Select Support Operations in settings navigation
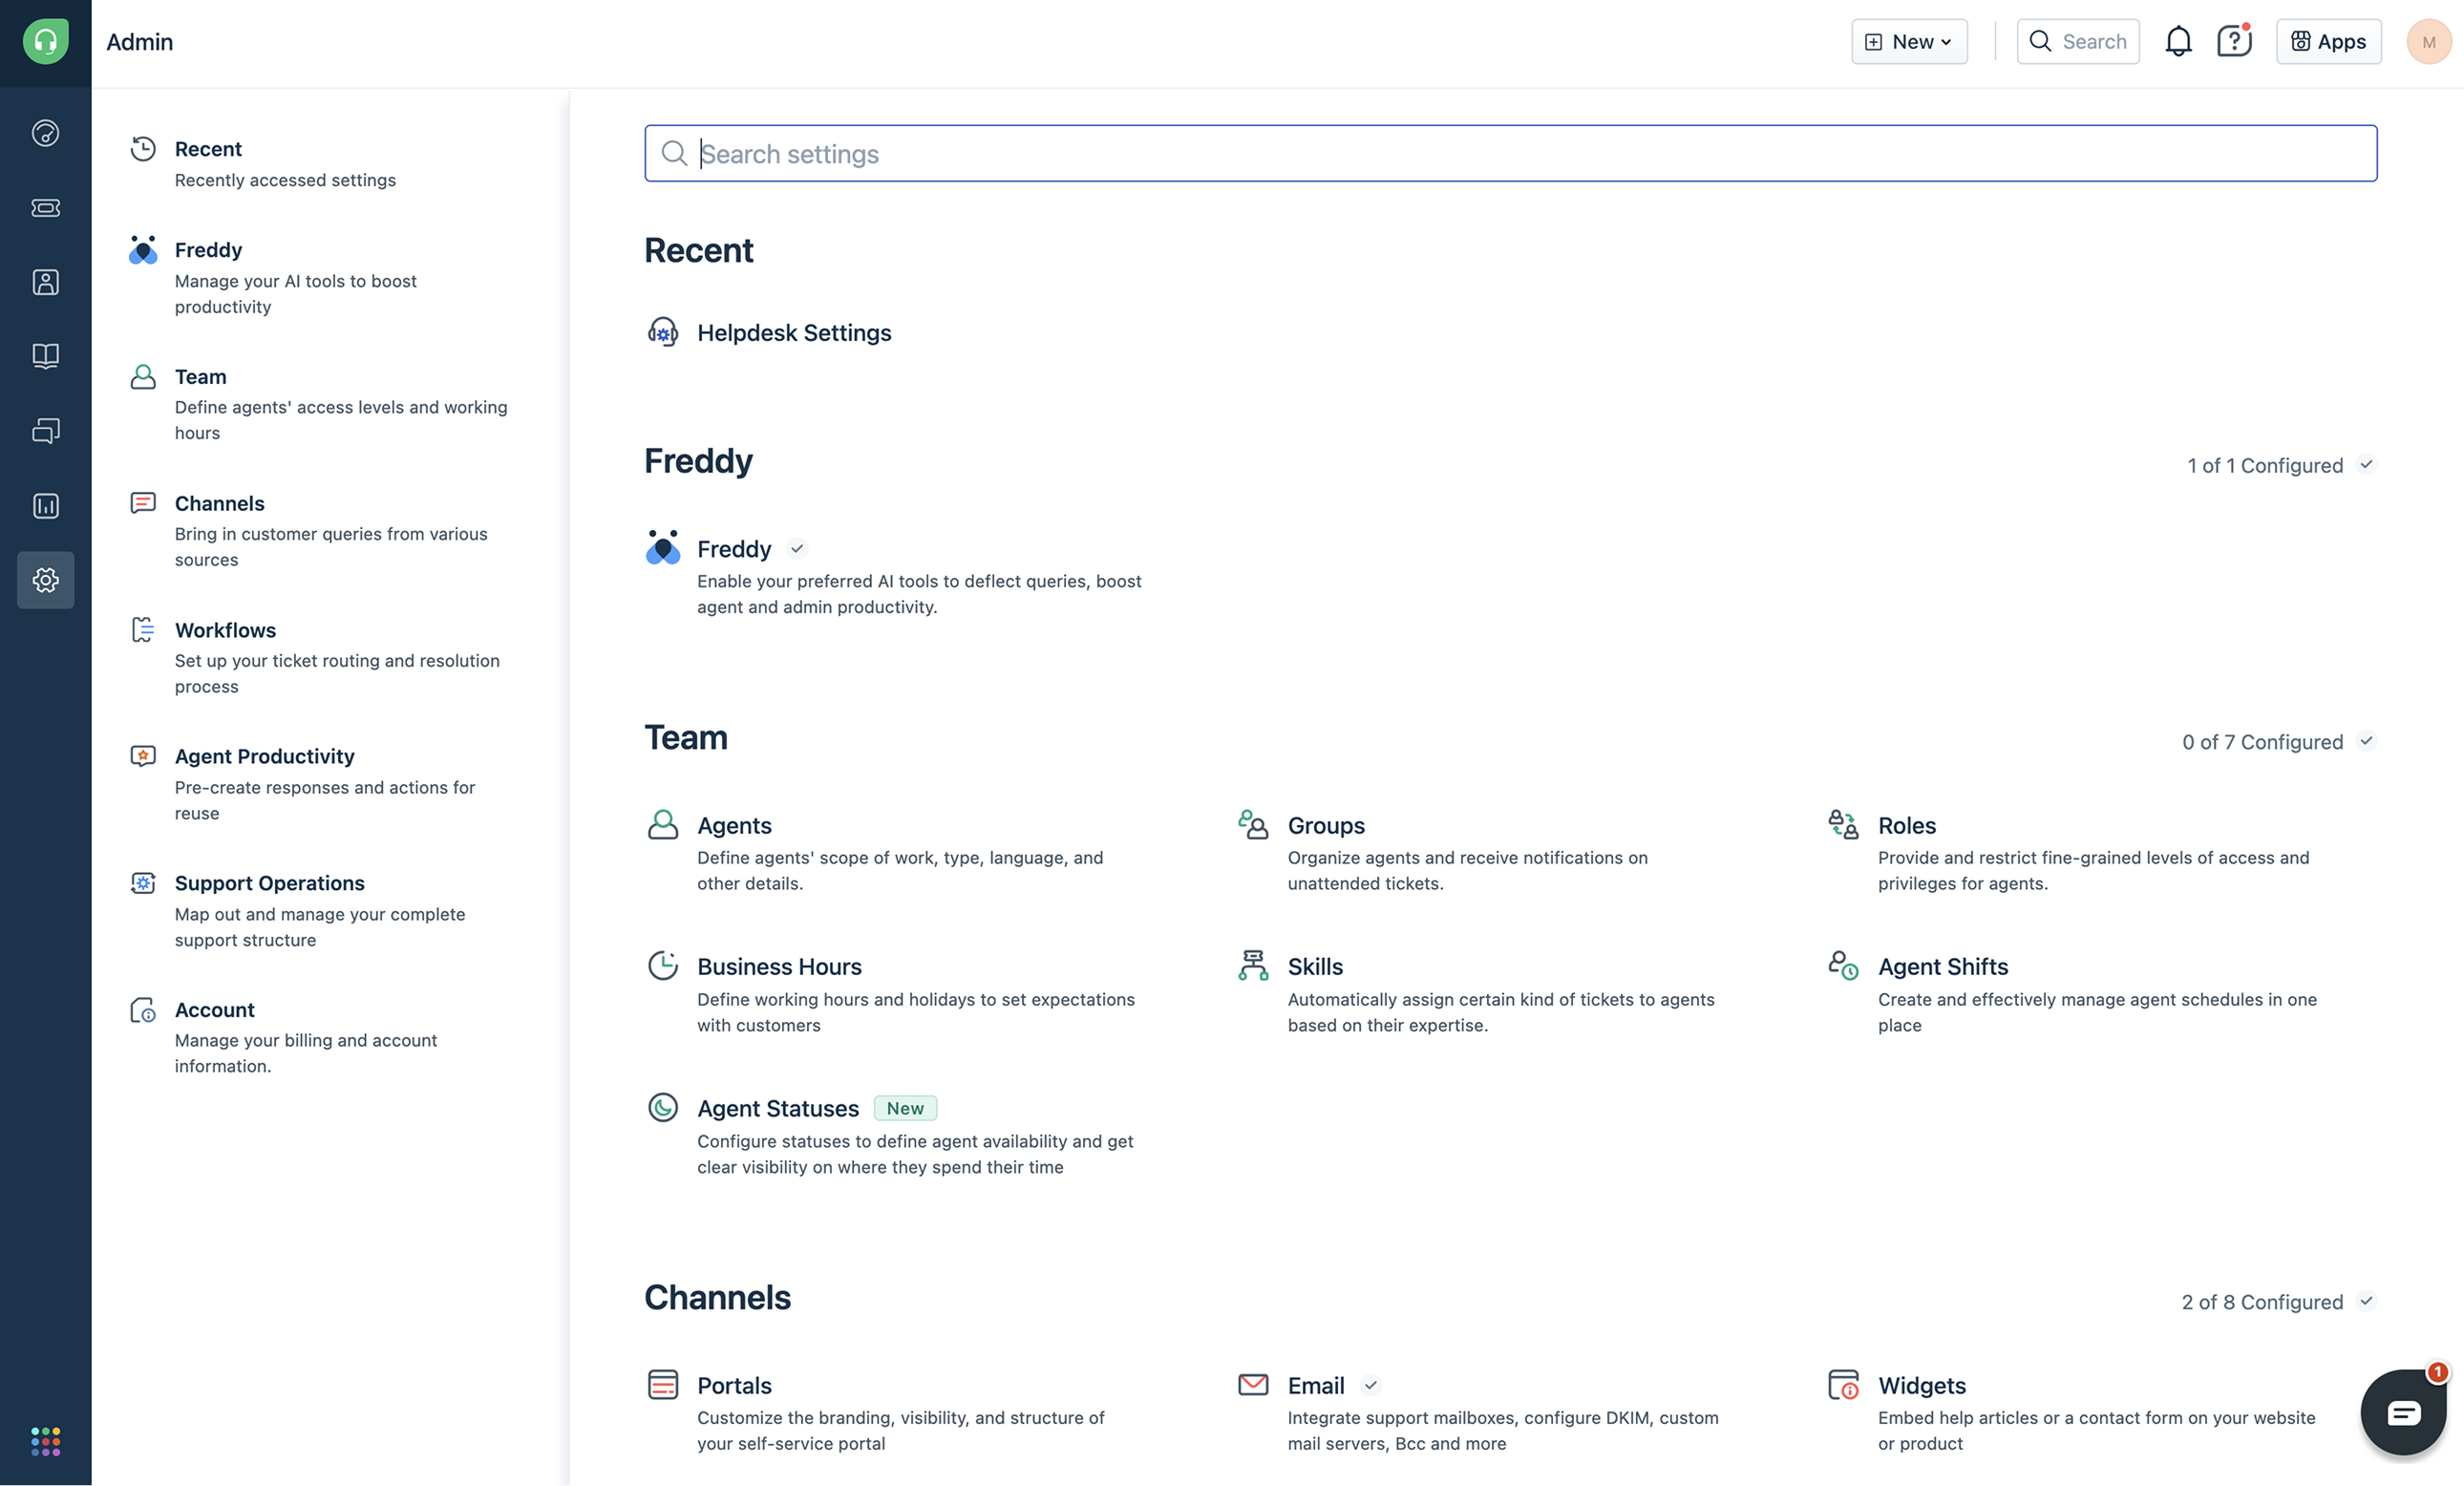 coord(269,883)
